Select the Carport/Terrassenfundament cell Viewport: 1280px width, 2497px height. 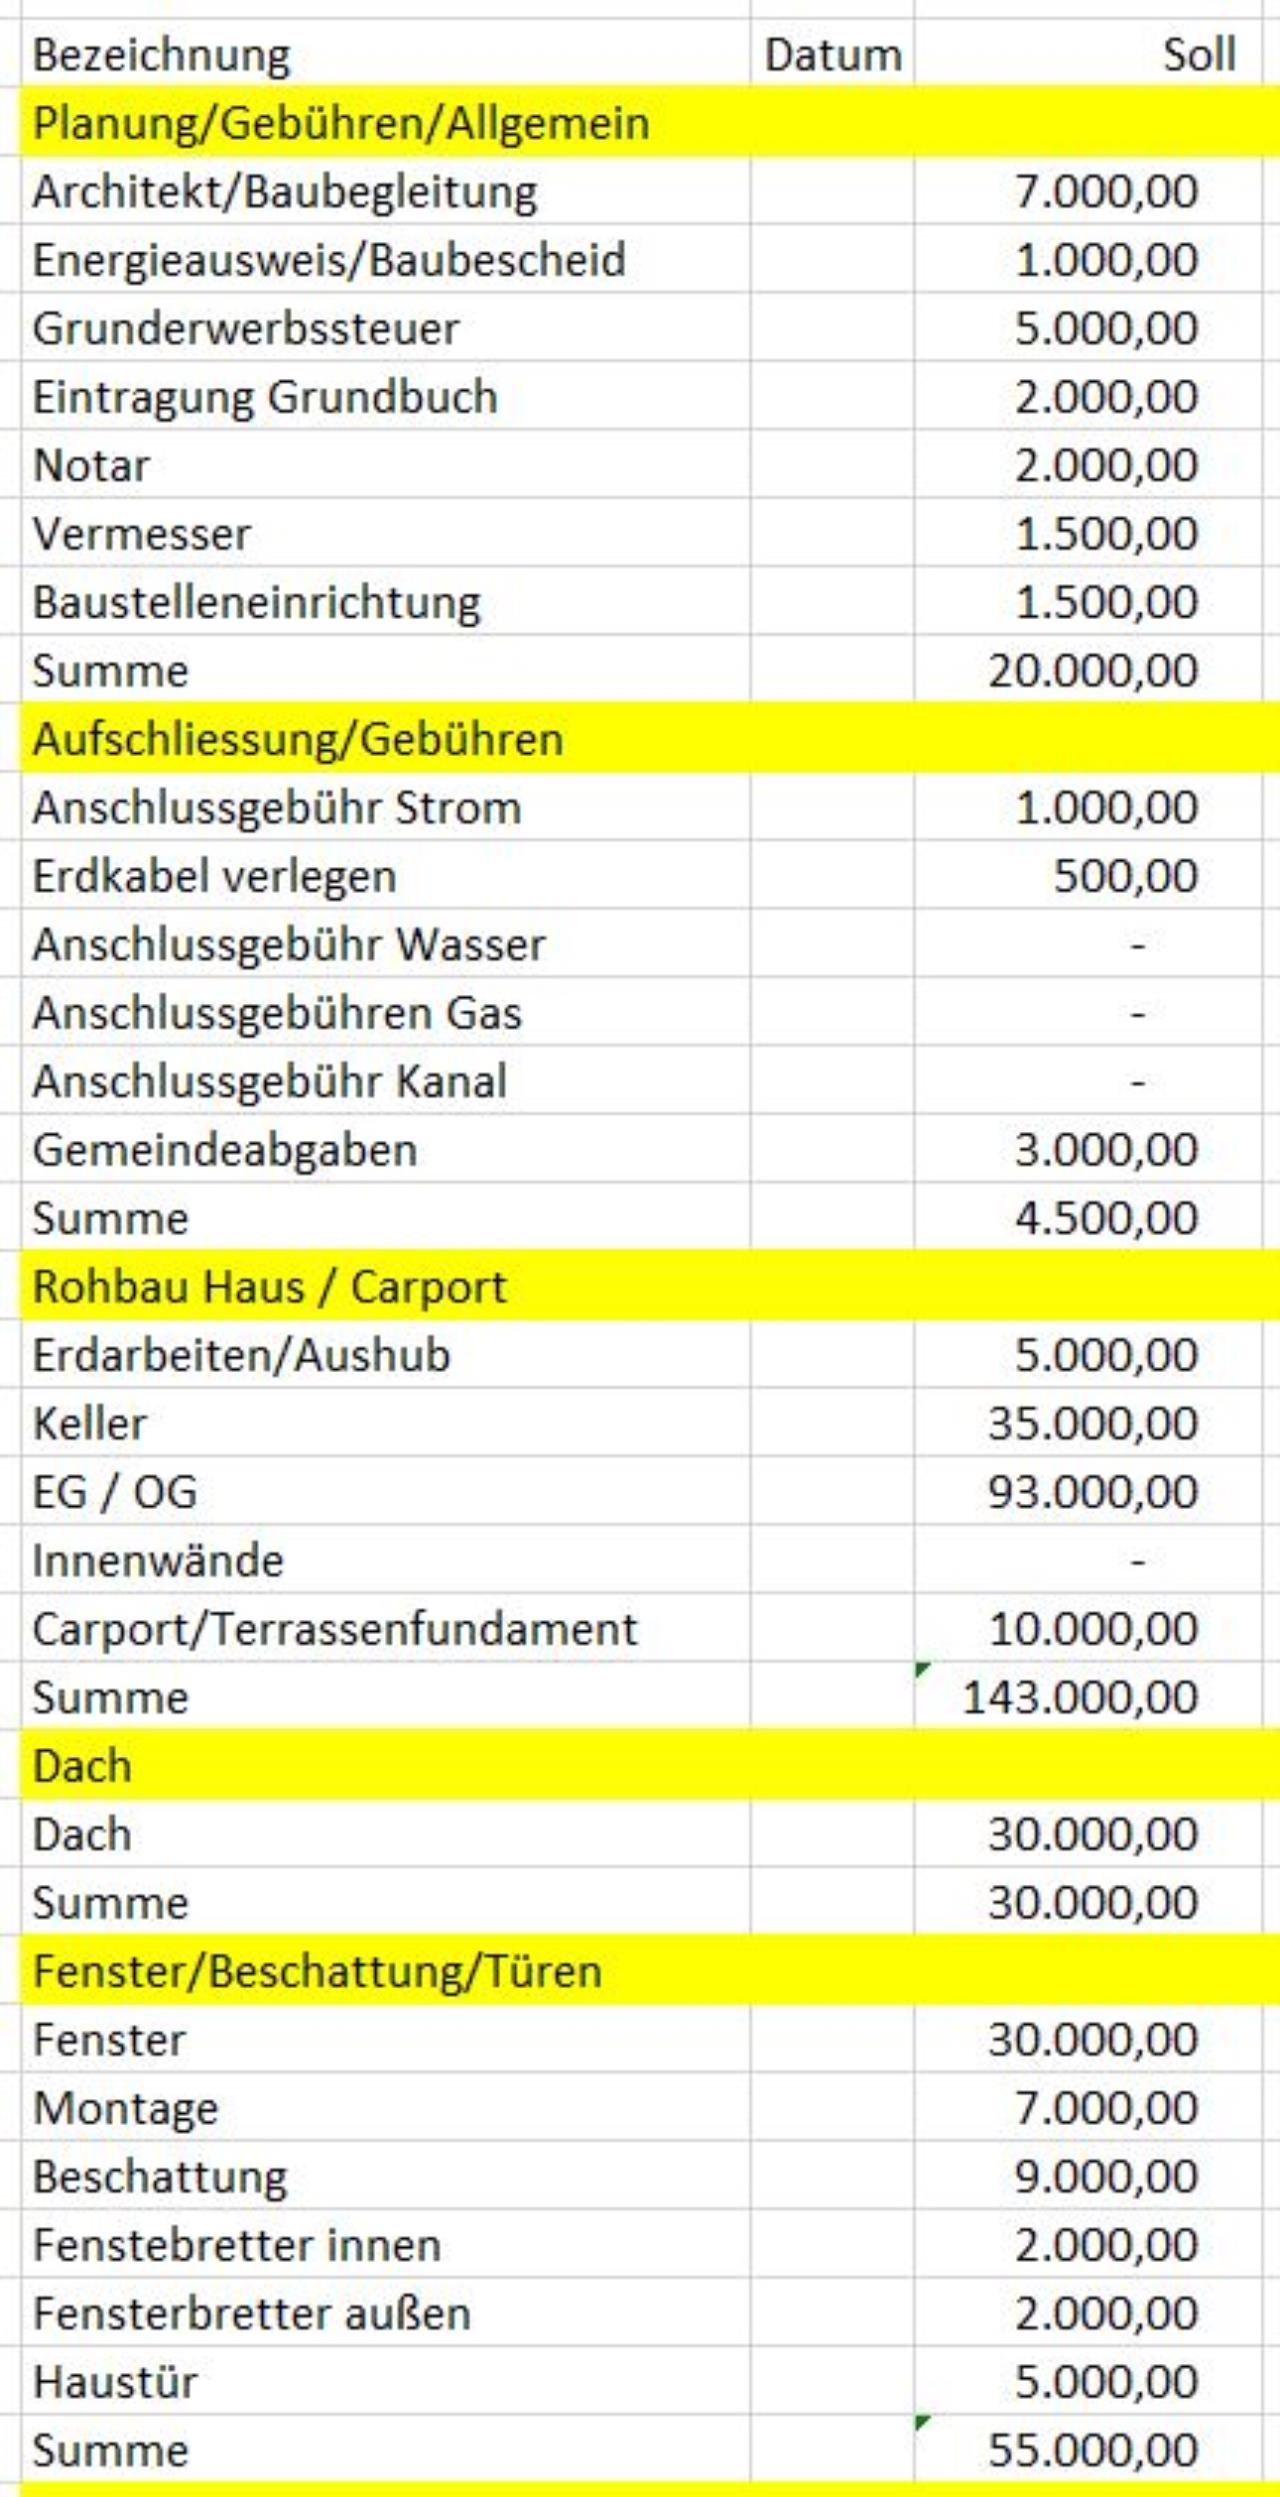point(385,1628)
